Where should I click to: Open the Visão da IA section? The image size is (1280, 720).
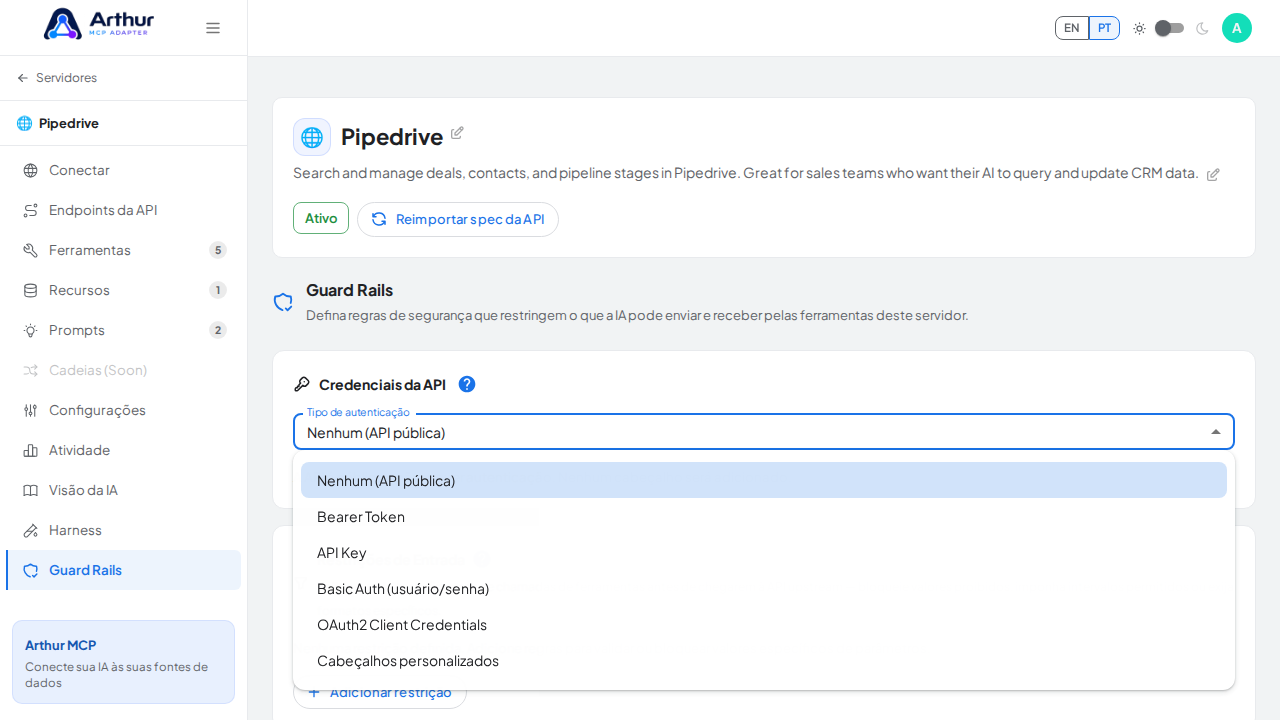click(x=123, y=490)
